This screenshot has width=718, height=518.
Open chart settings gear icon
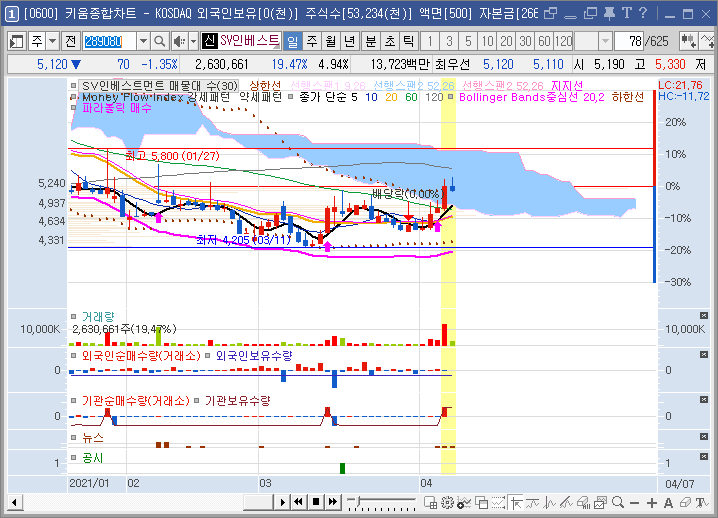447,502
